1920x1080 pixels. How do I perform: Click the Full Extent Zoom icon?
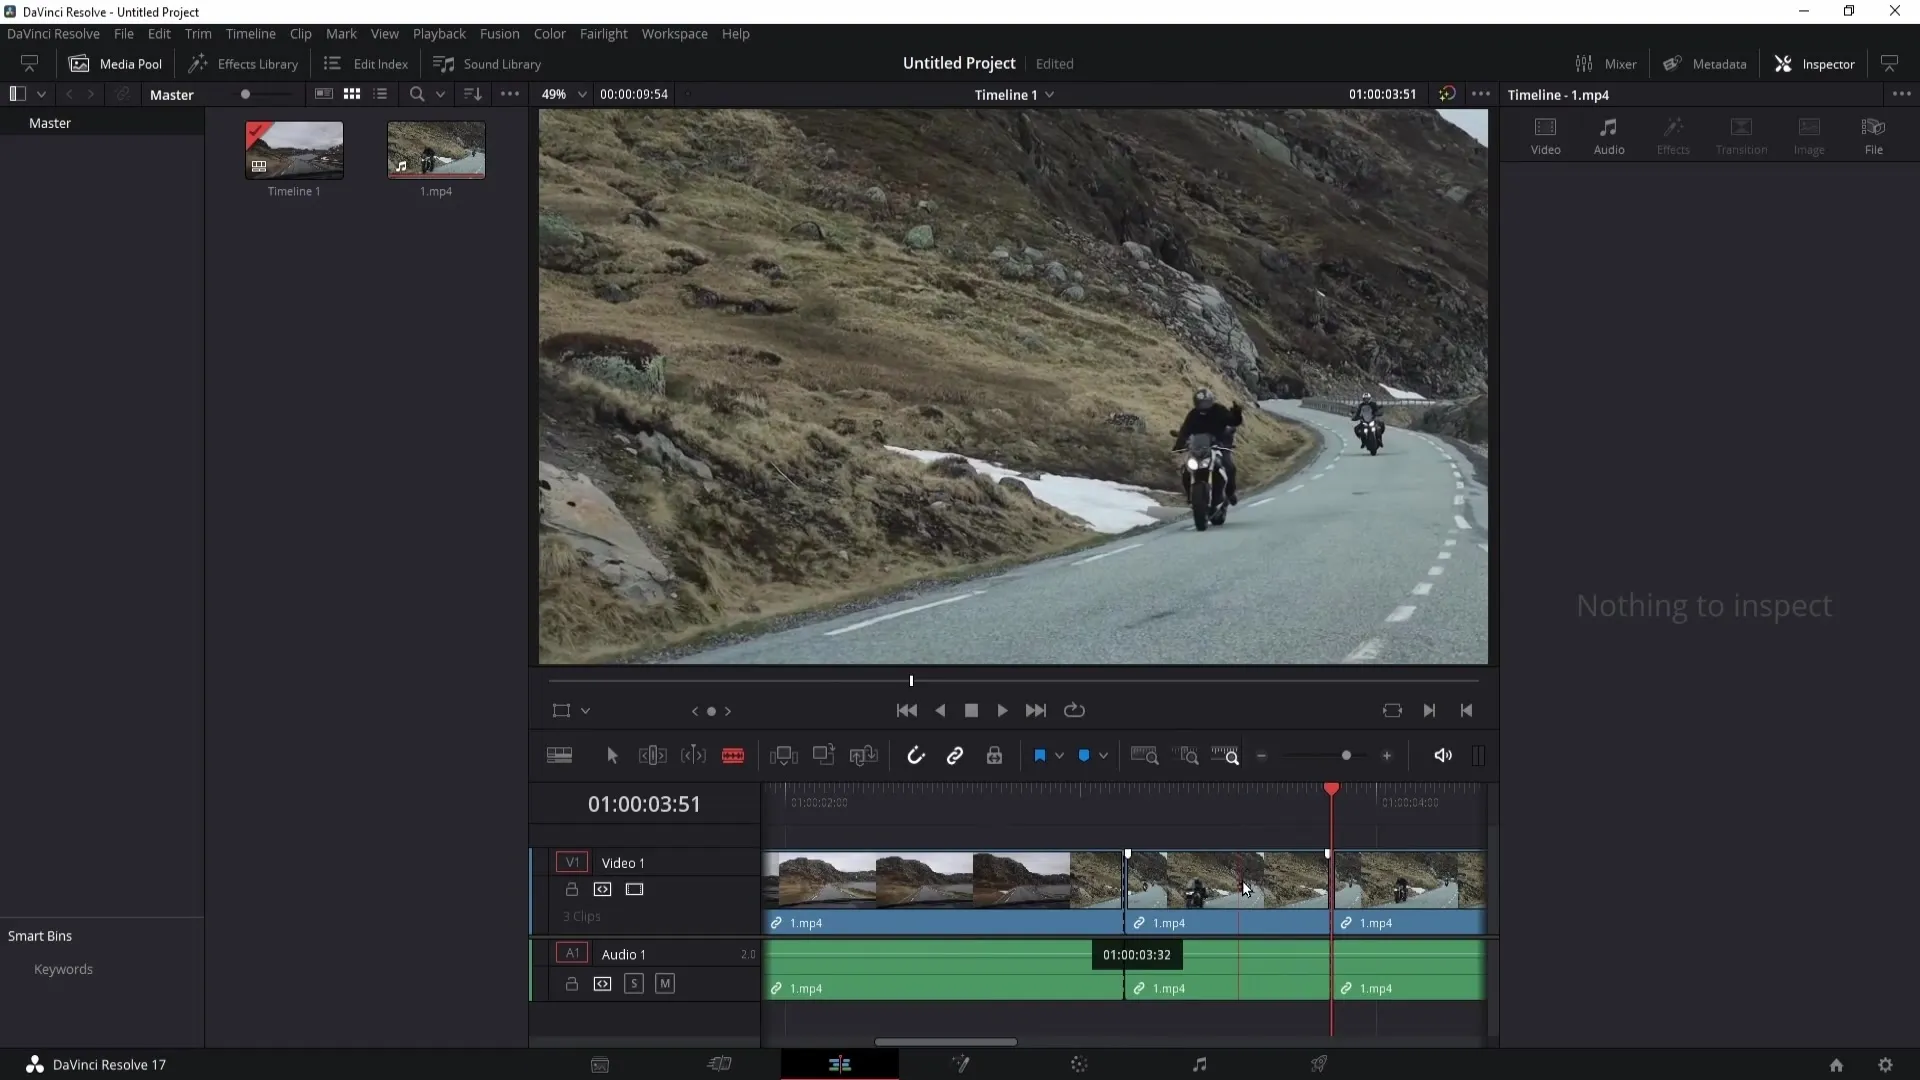(1144, 756)
